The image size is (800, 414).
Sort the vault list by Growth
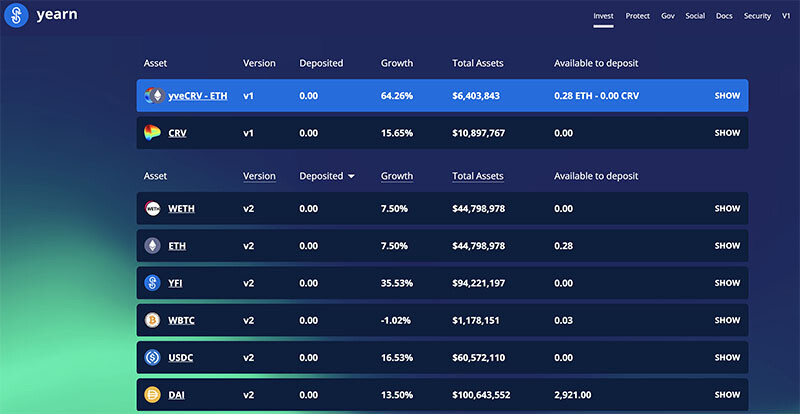coord(397,176)
